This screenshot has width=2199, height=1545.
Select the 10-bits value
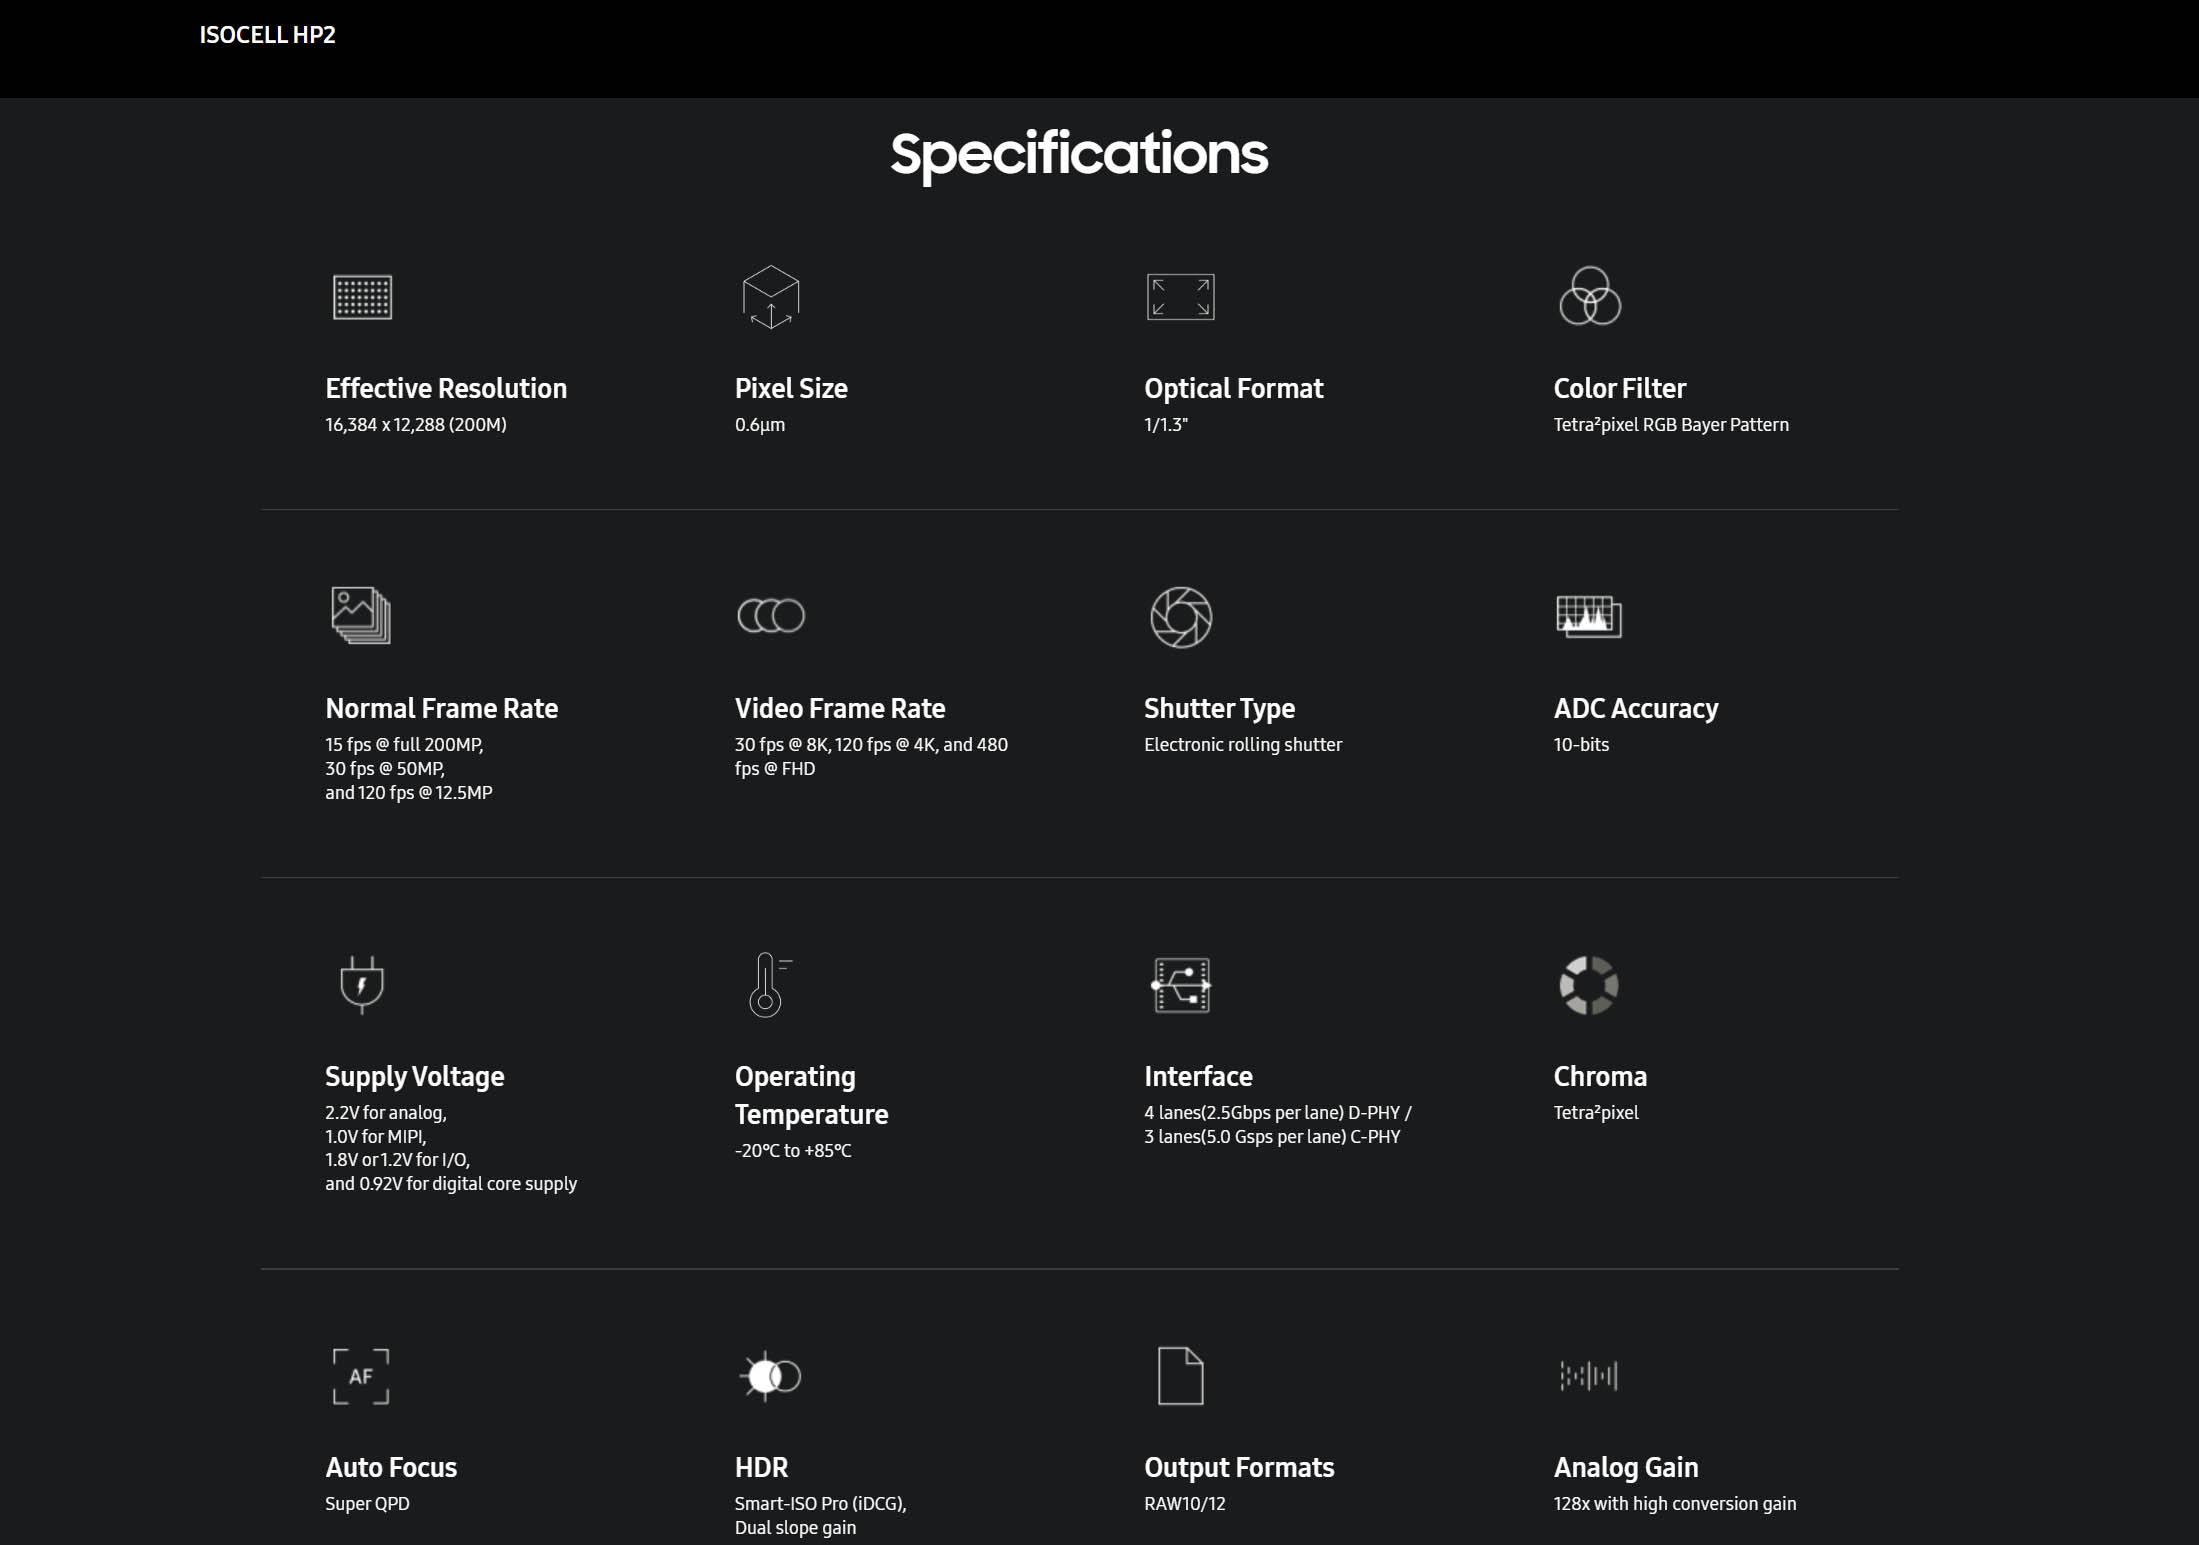[1581, 744]
